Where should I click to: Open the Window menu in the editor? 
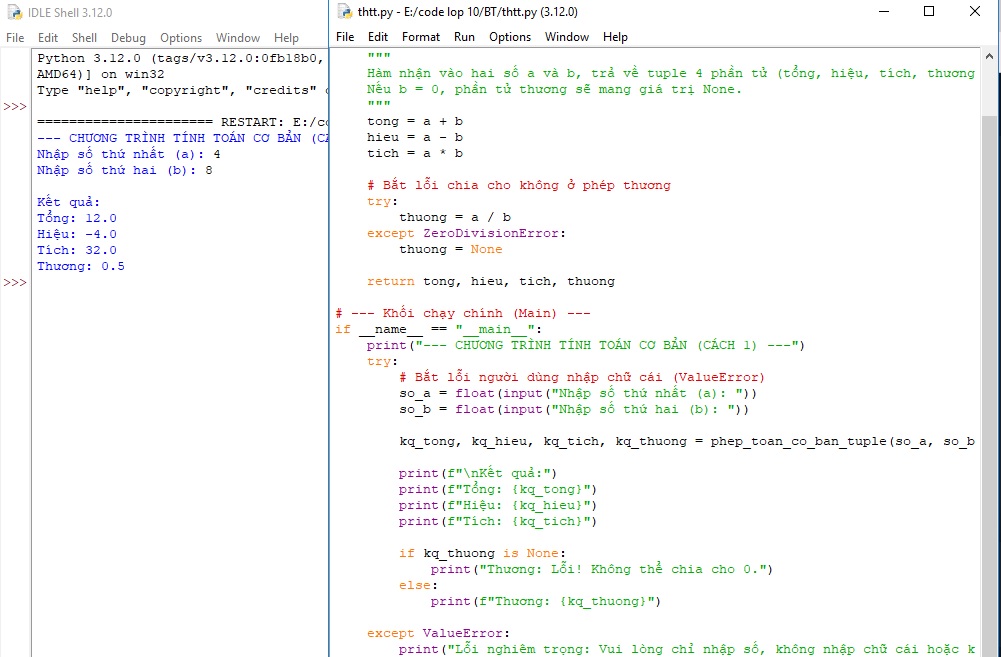pyautogui.click(x=566, y=37)
